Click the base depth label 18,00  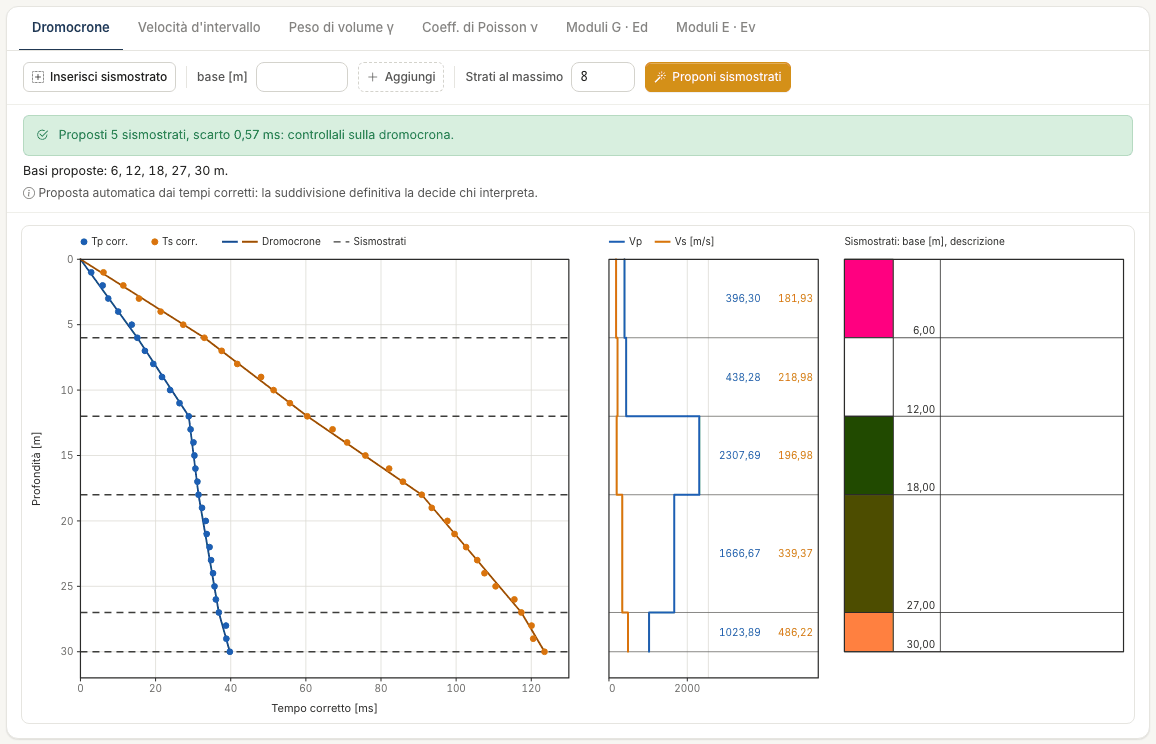pyautogui.click(x=921, y=487)
